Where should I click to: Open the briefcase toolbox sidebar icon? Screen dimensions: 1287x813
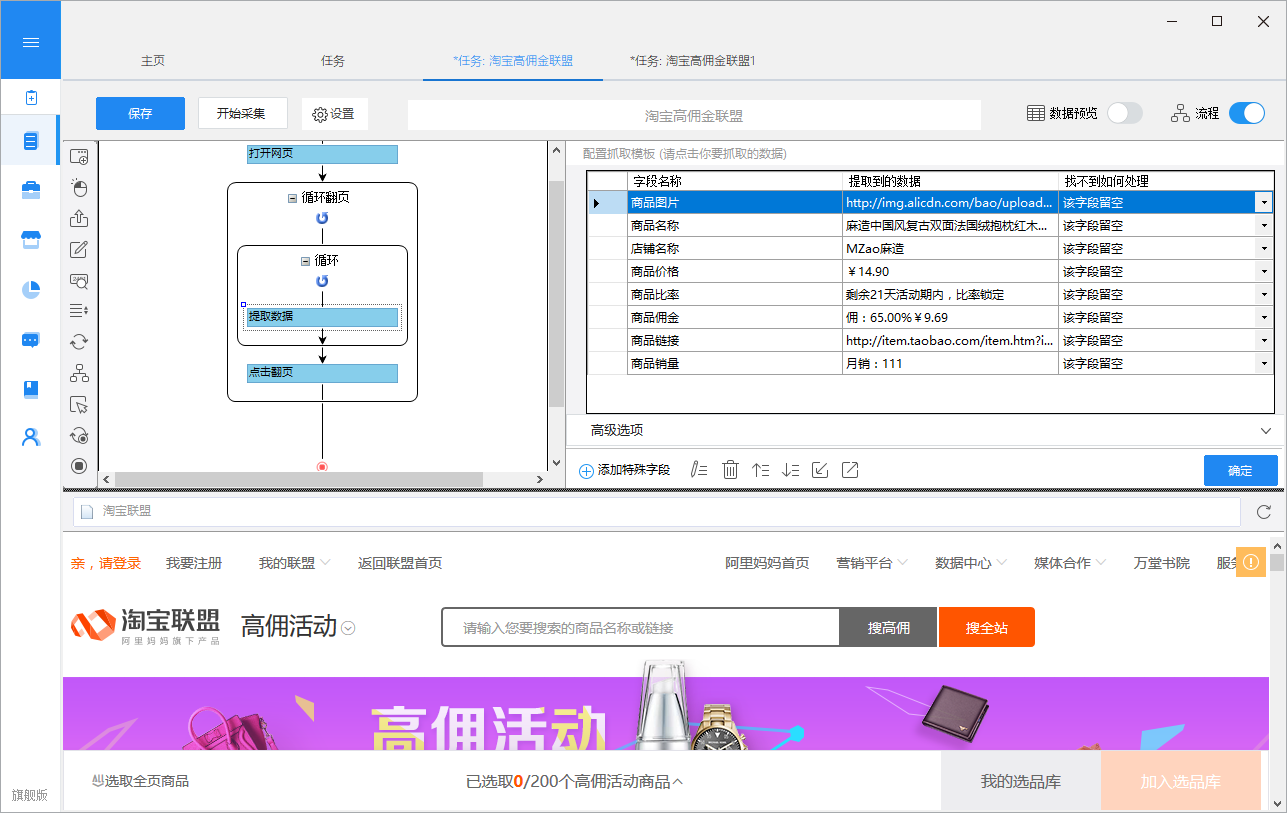30,191
